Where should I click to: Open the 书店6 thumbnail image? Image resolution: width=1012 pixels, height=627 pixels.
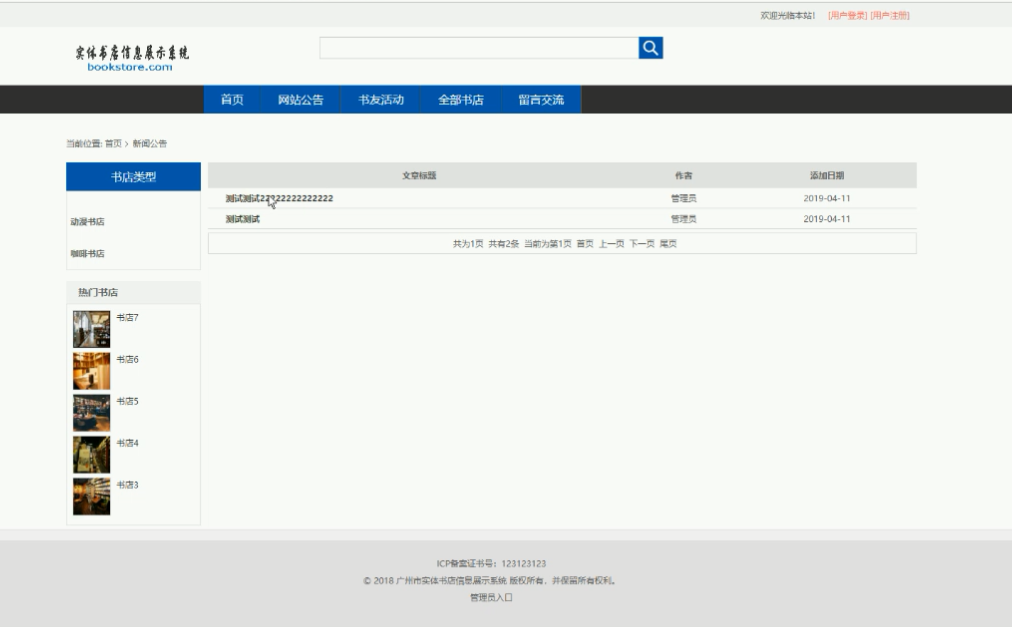pos(92,371)
